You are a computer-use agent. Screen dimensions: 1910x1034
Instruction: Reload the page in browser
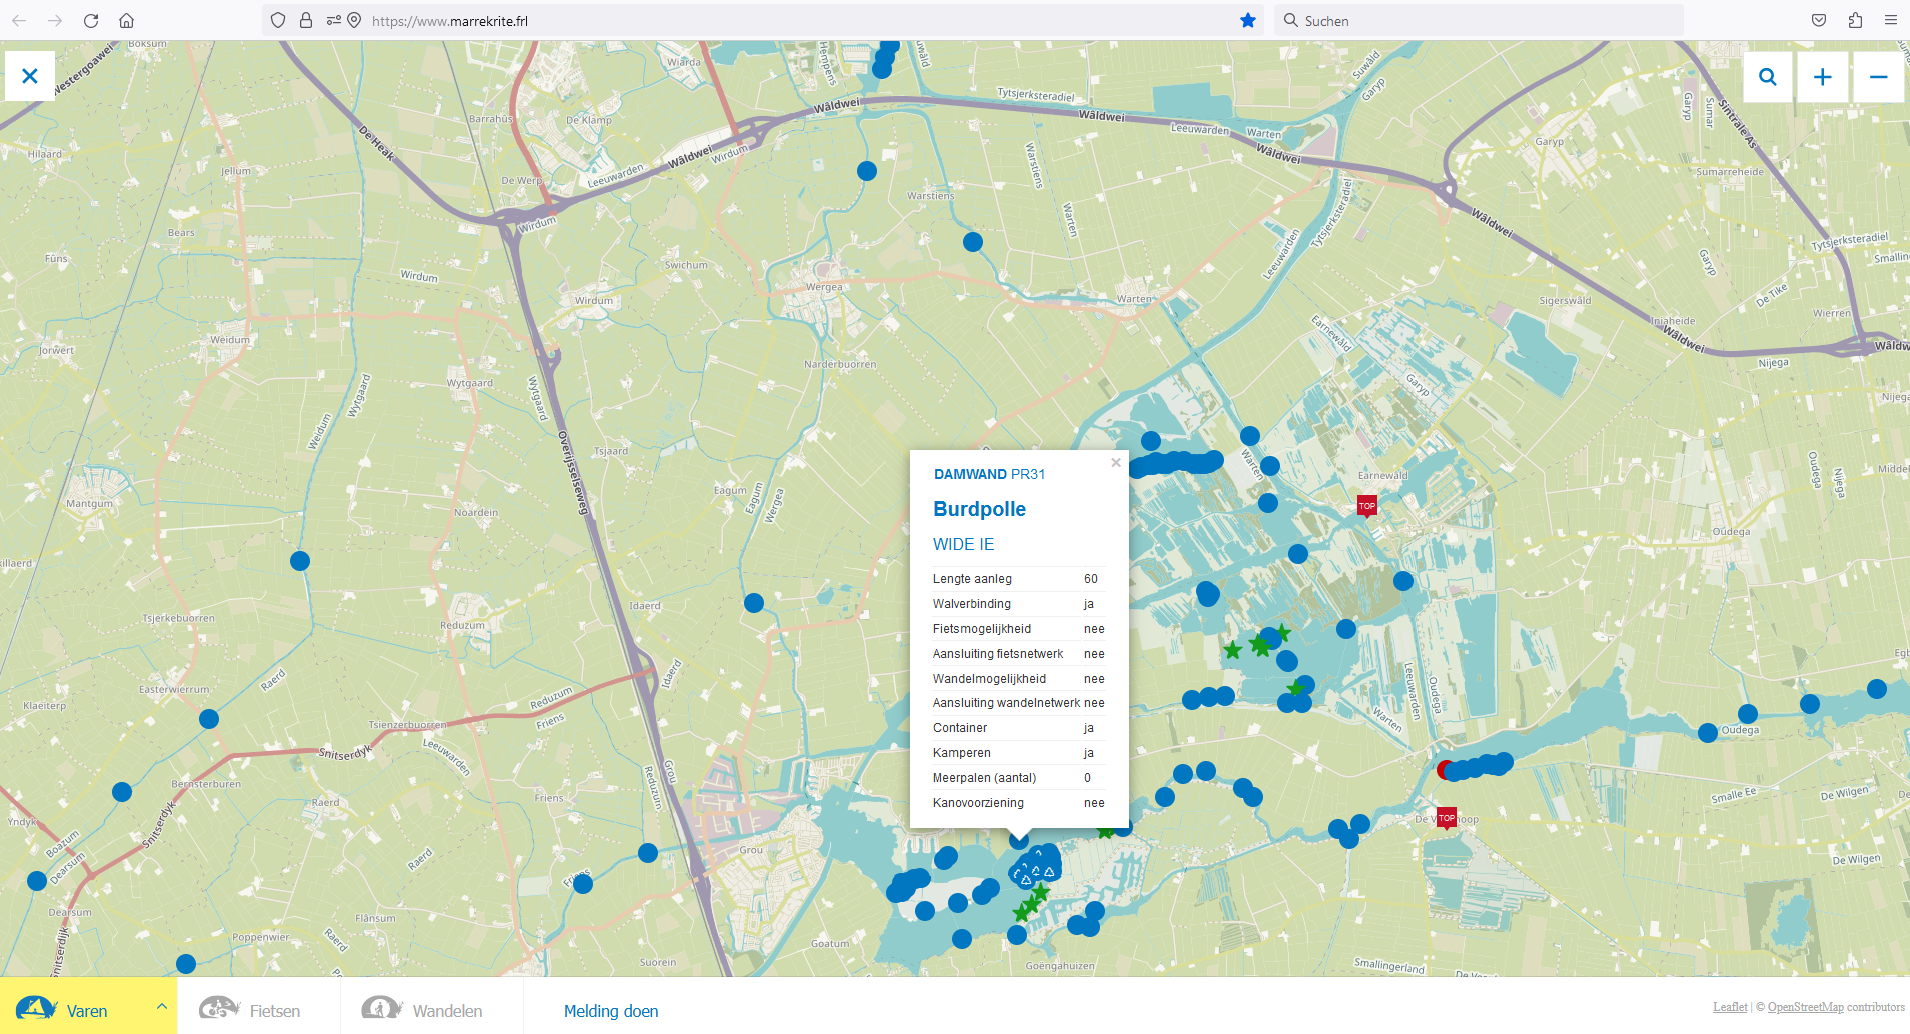pyautogui.click(x=91, y=20)
